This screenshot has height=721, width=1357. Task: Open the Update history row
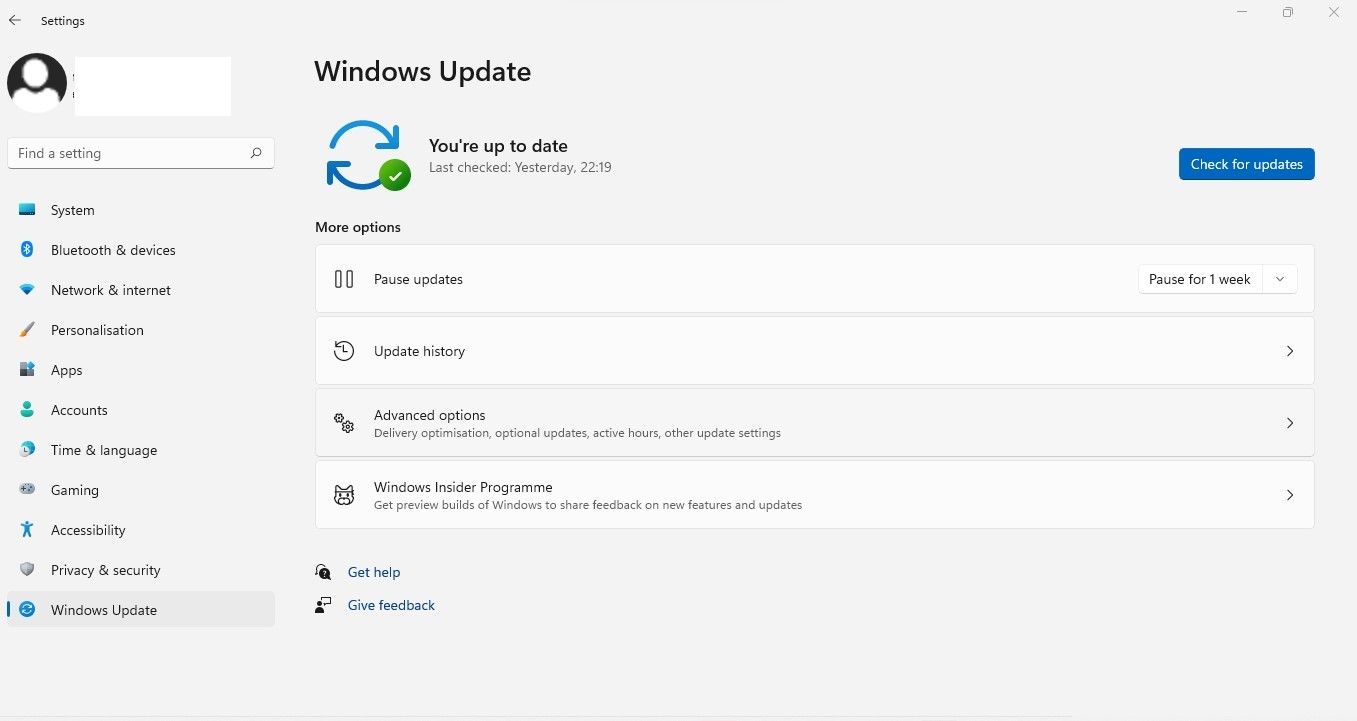pos(815,351)
